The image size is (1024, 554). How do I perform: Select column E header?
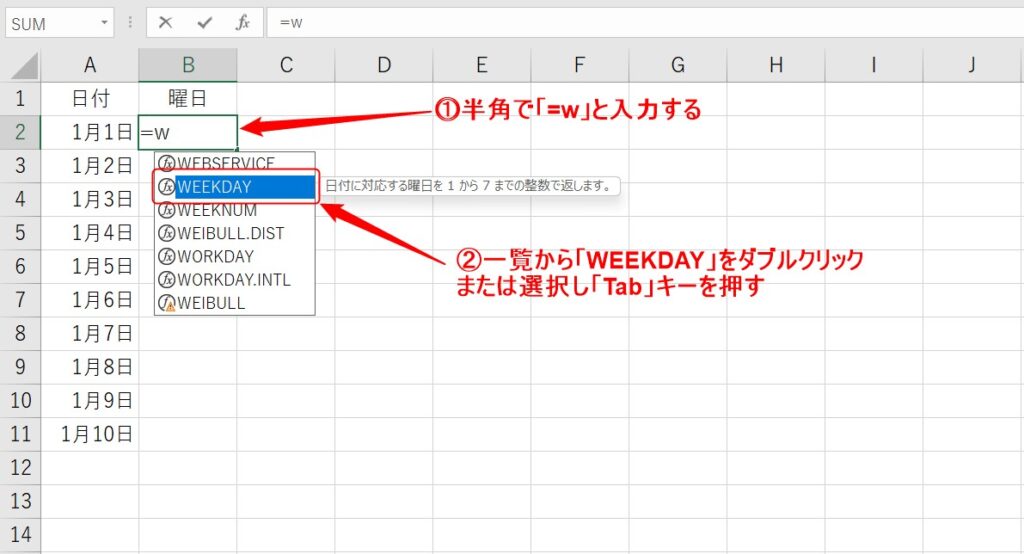482,65
